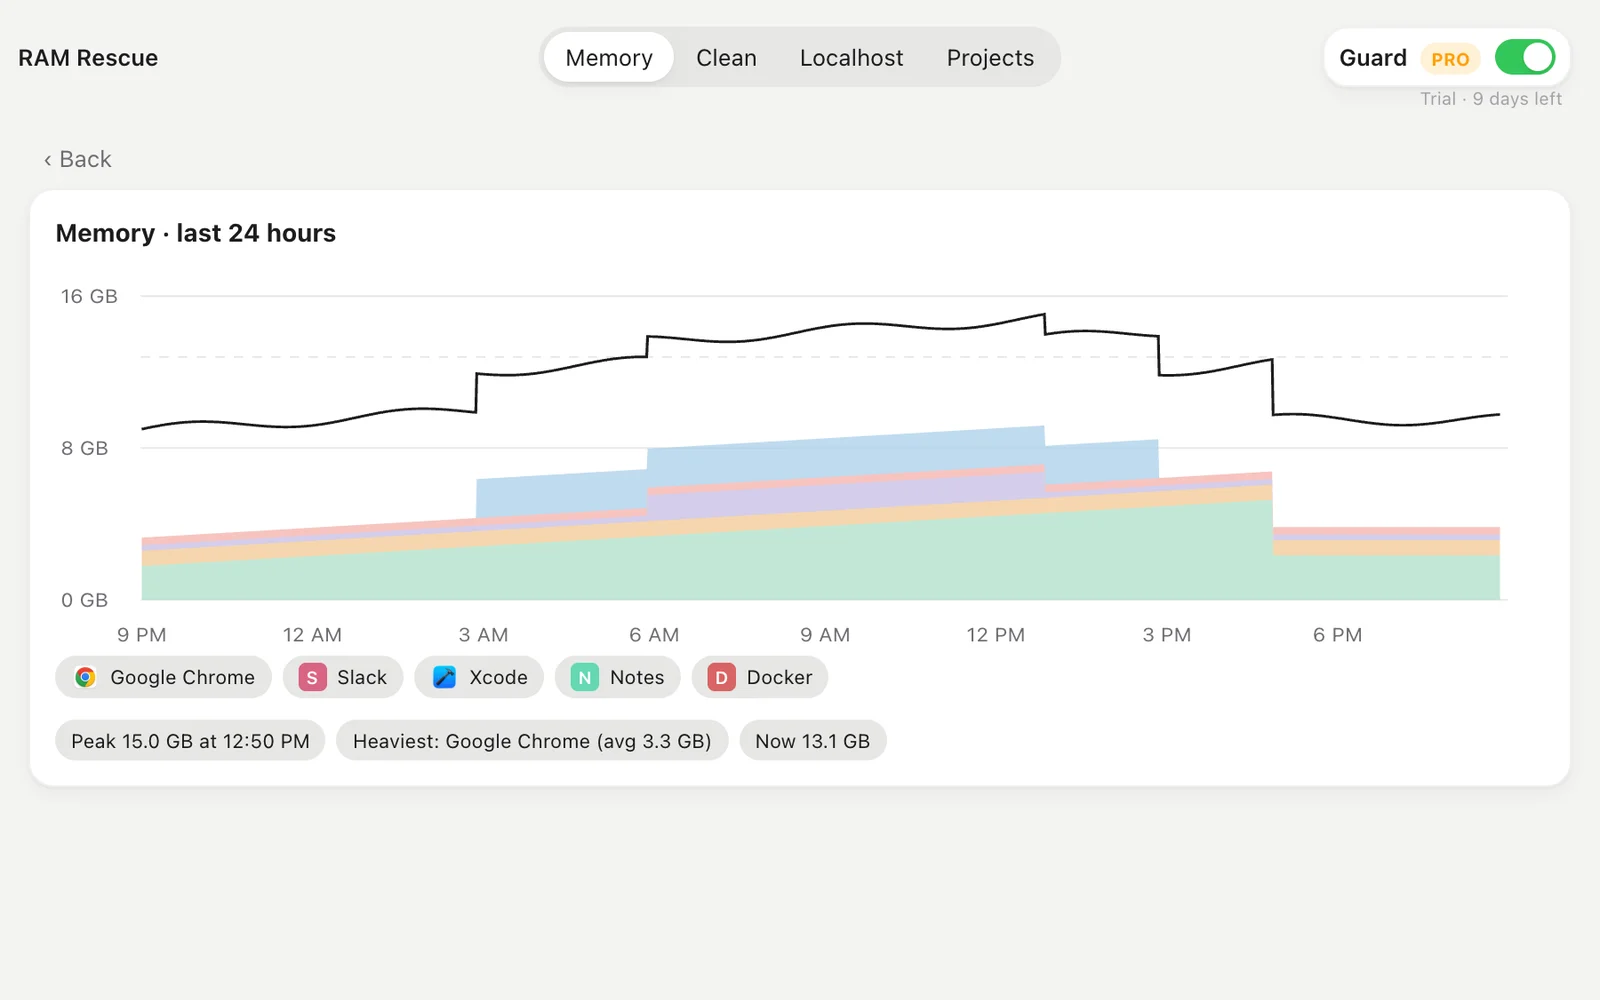Open the Clean tab
Screen dimensions: 1600x1000
pos(726,58)
